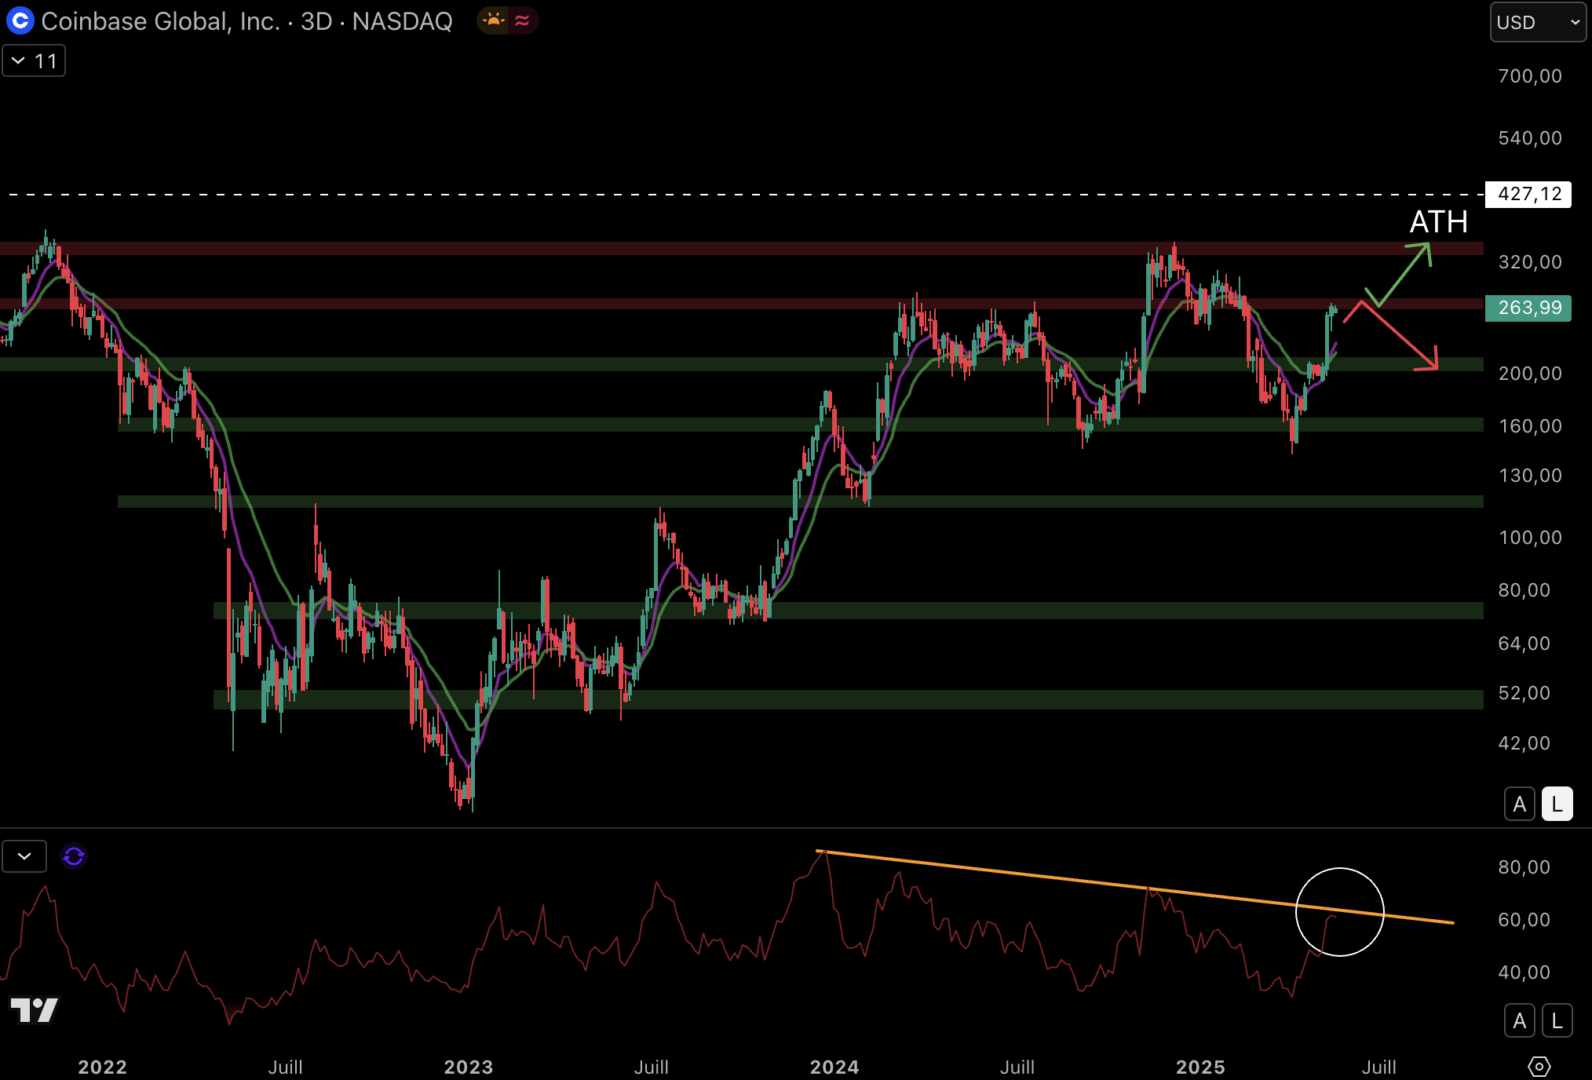Click the market status sun icon

[x=493, y=20]
